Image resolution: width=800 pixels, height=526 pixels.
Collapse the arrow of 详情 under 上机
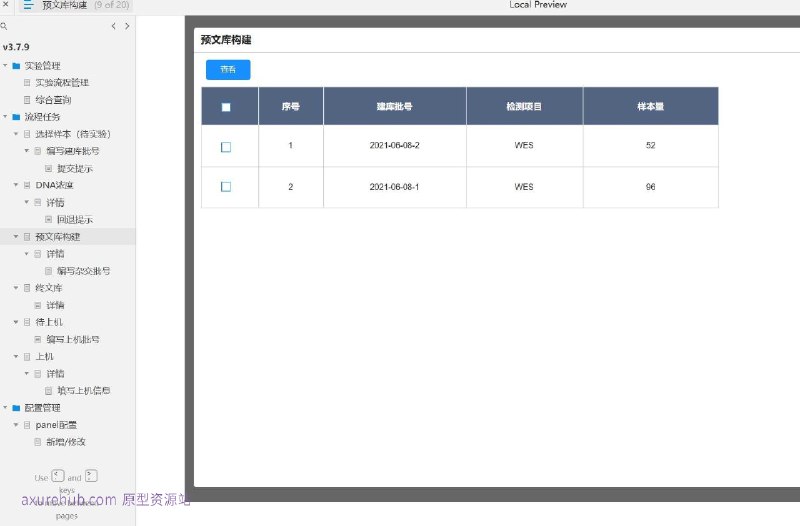tap(27, 373)
